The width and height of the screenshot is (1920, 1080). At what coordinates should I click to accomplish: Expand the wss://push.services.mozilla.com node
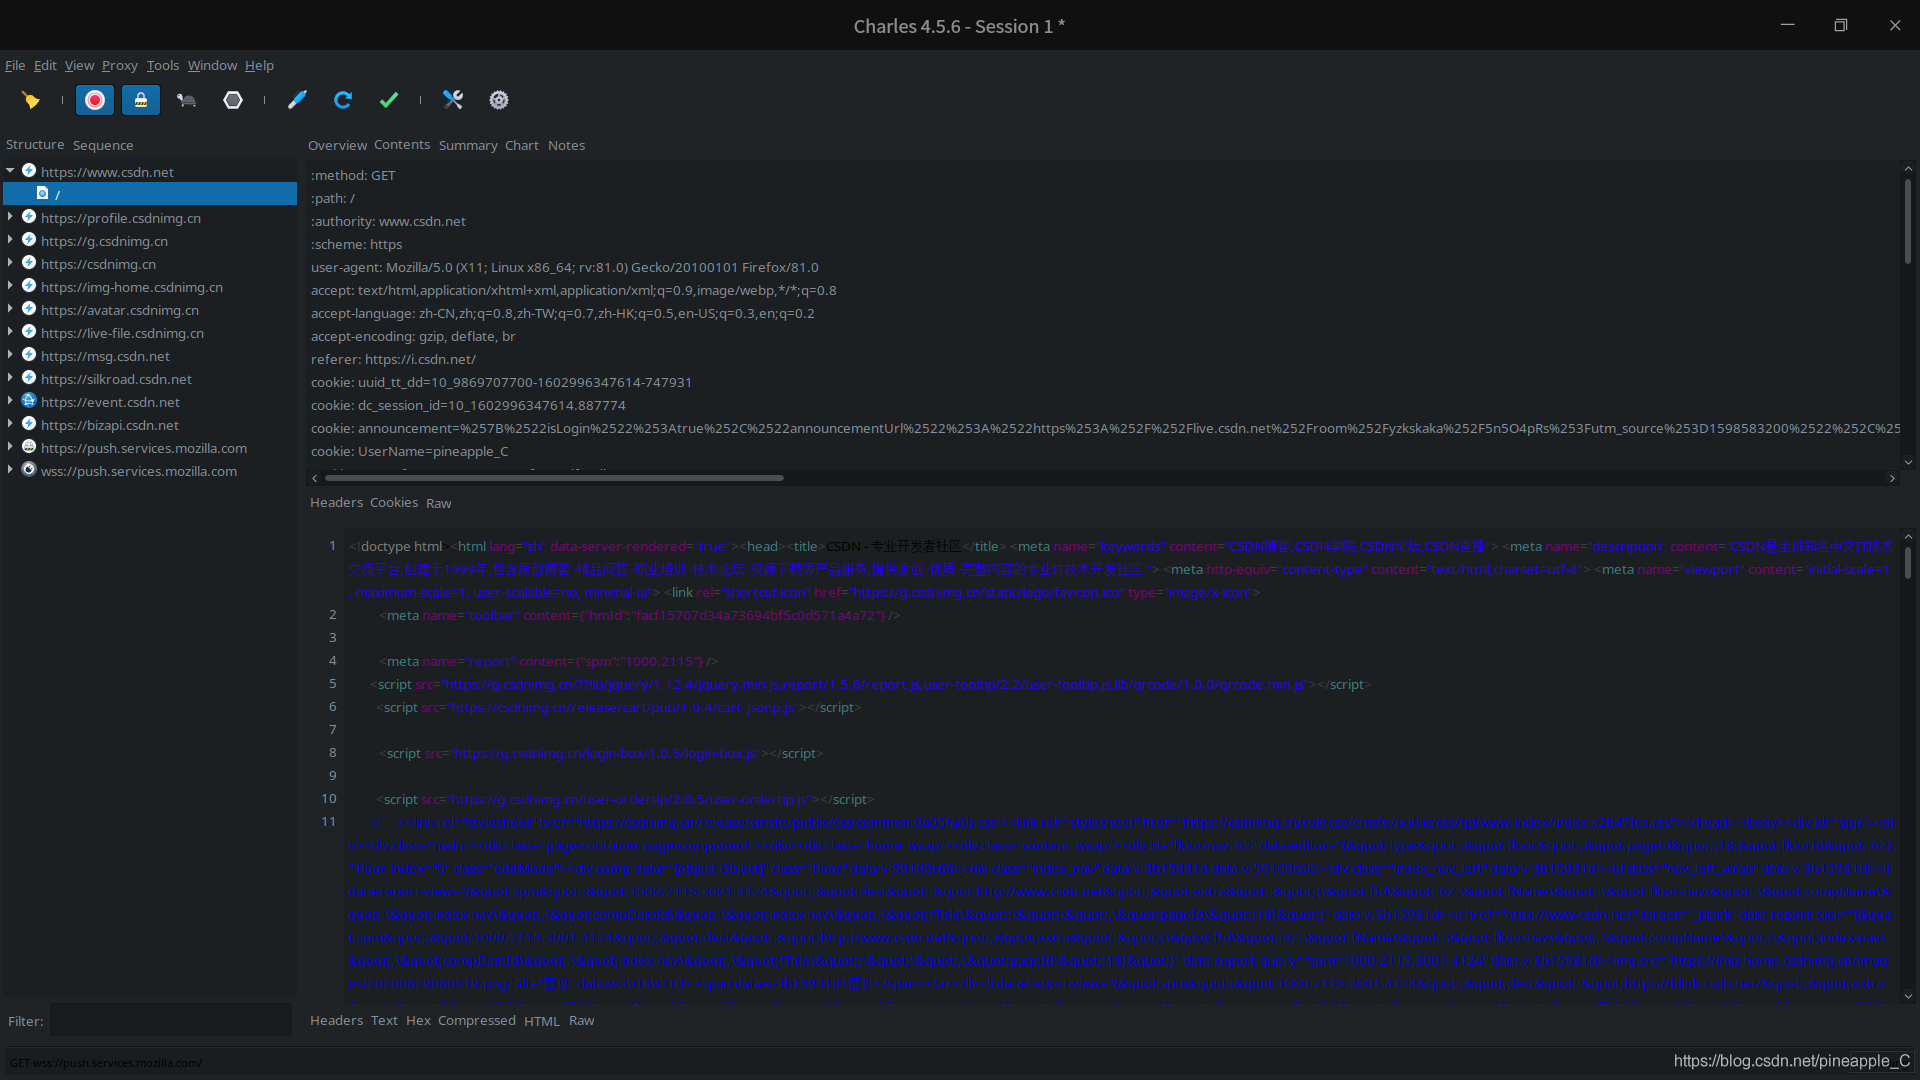10,470
